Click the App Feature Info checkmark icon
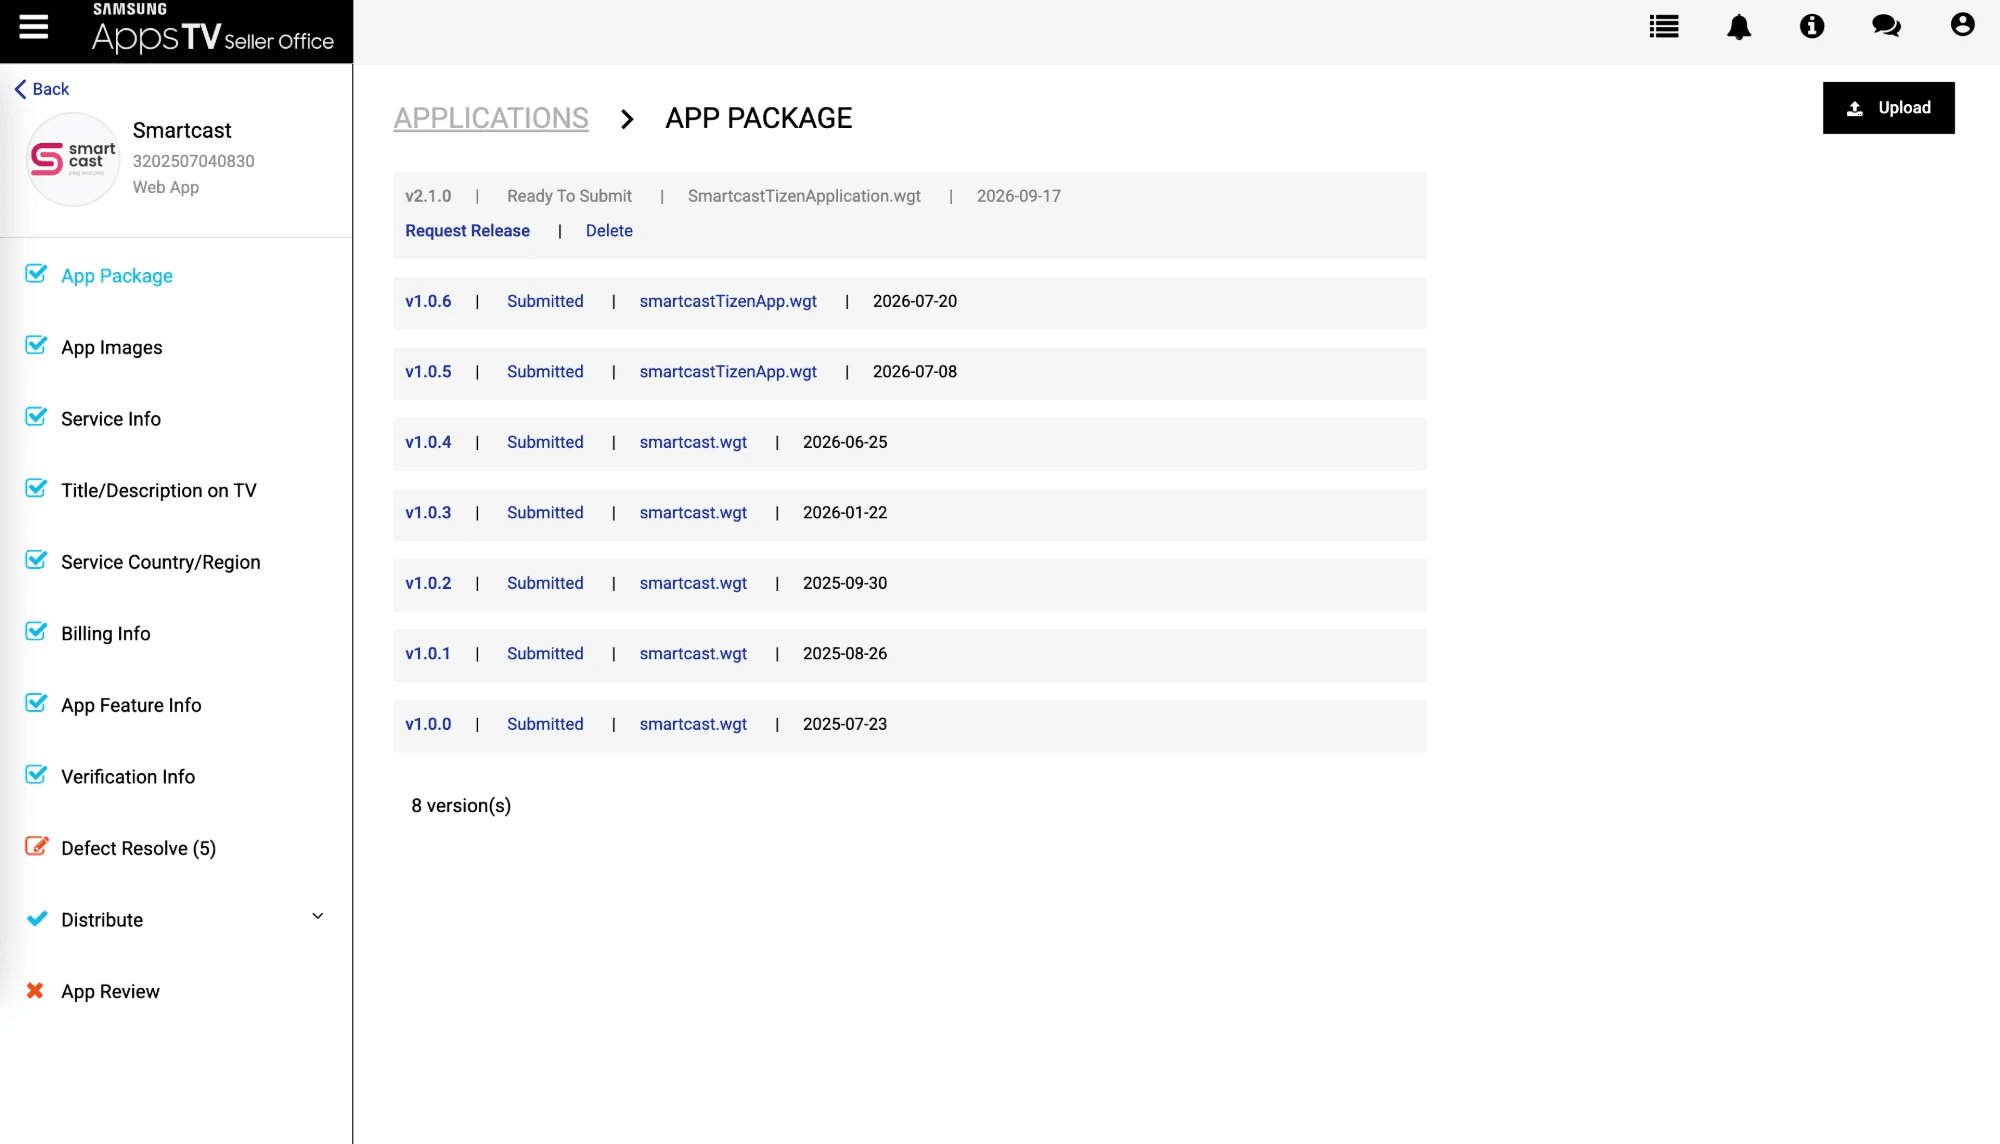 click(36, 703)
